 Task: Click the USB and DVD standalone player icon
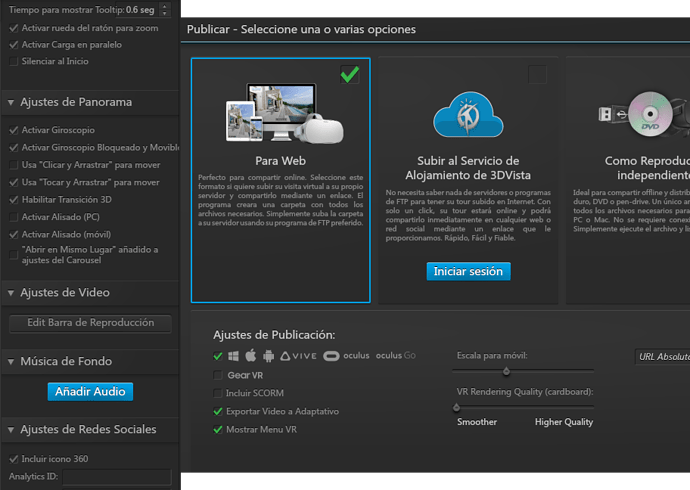click(643, 114)
